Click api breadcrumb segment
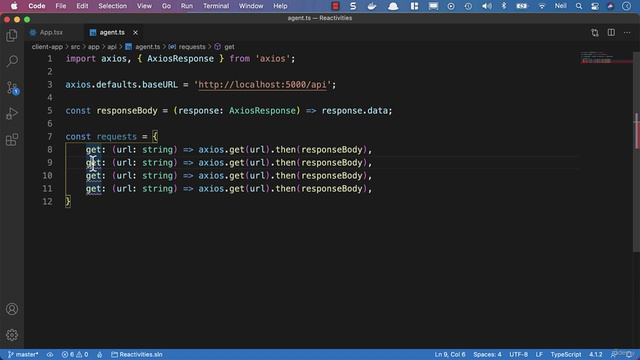Screen dimensions: 640x360 click(112, 47)
